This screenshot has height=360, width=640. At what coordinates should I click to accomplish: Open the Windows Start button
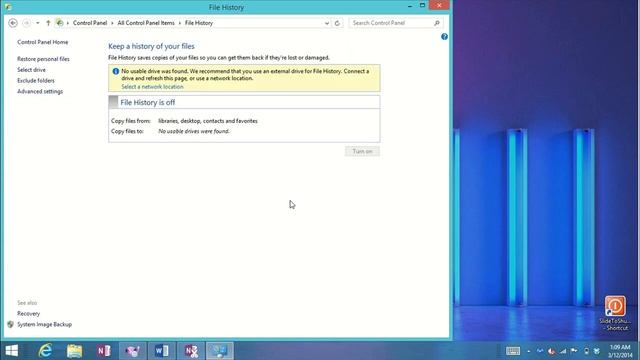[x=12, y=351]
